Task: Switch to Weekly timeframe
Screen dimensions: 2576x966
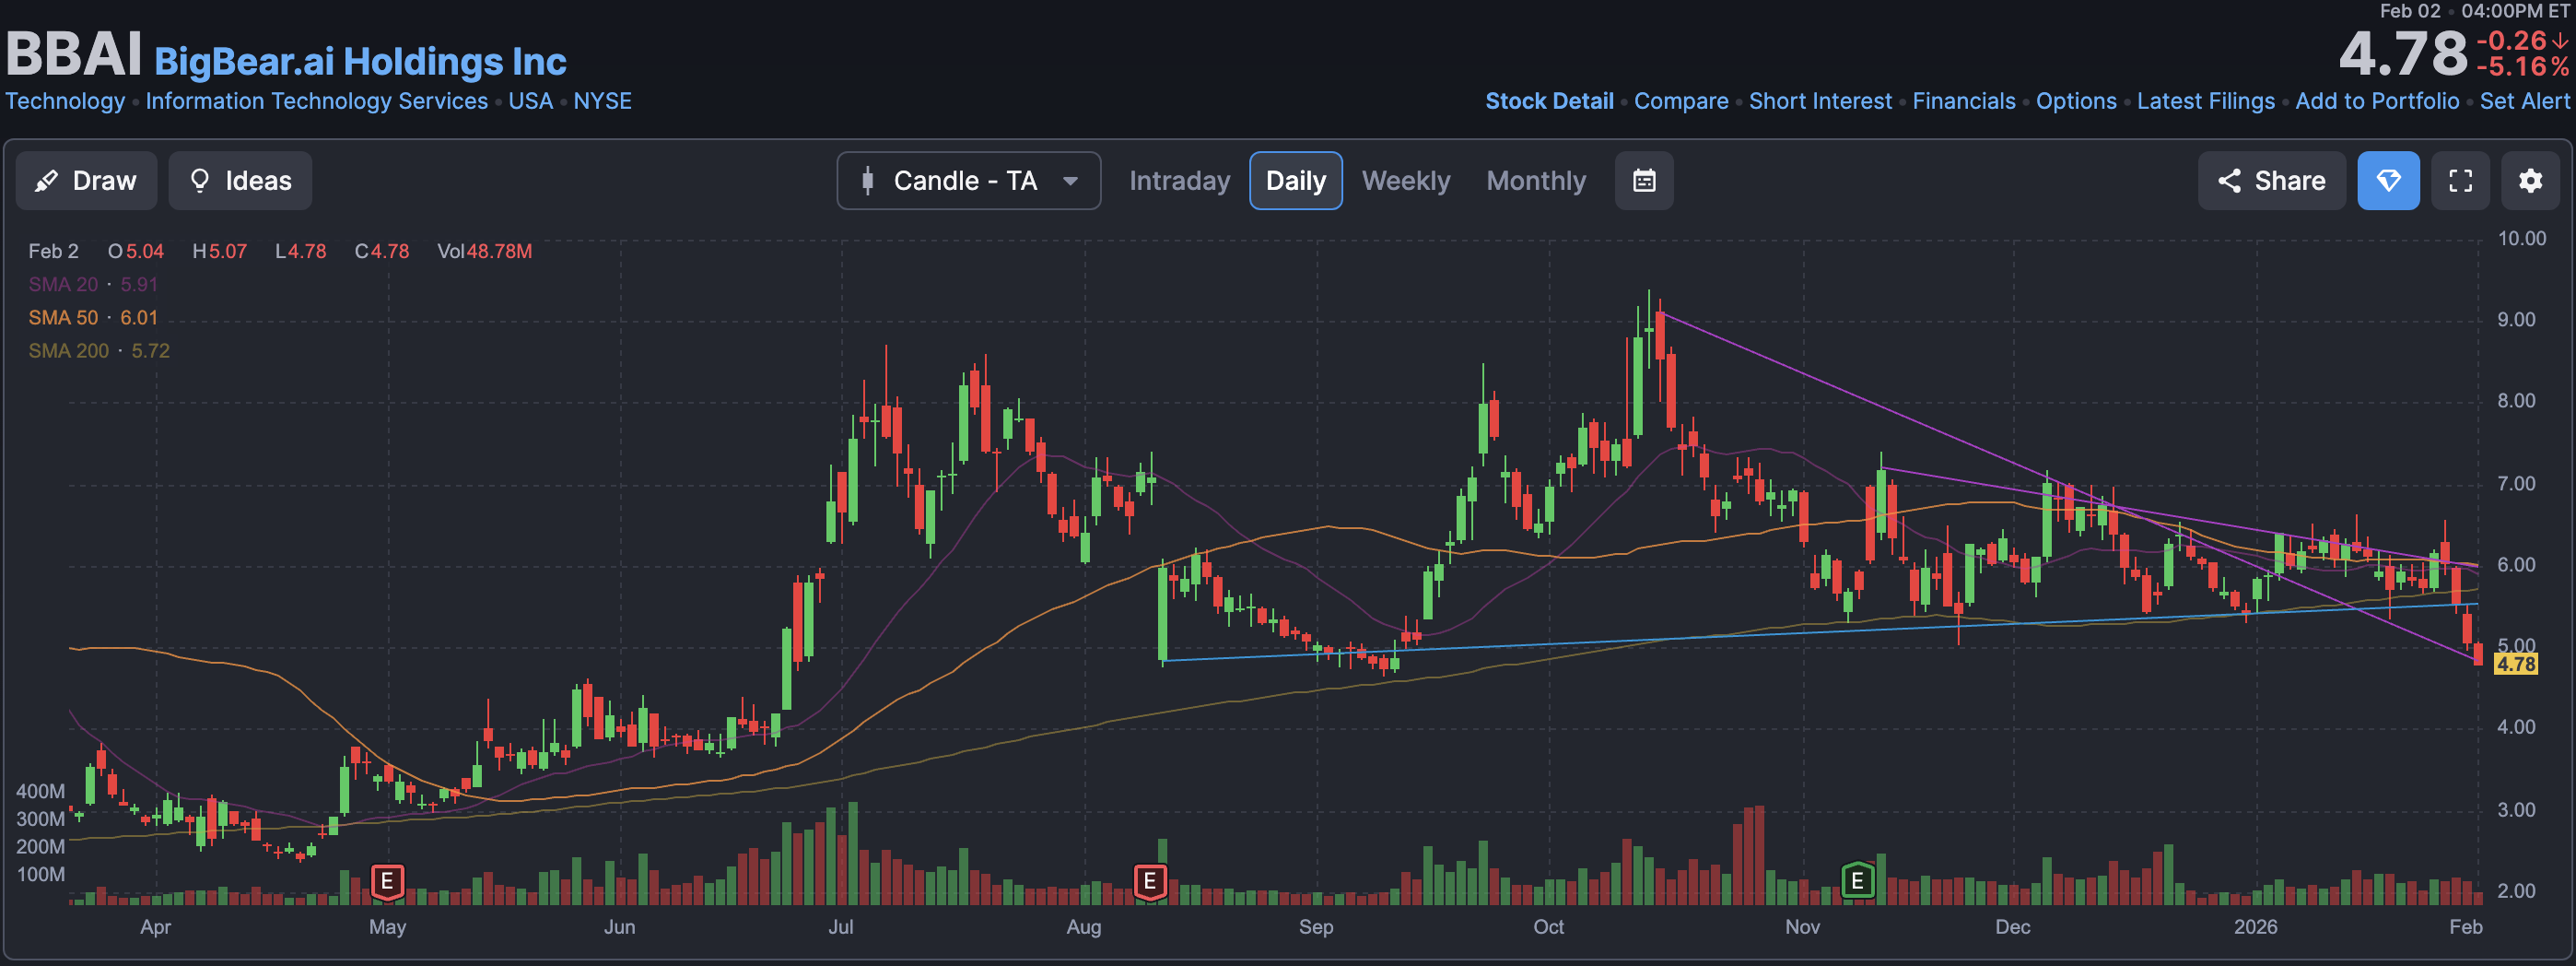Action: [1405, 181]
